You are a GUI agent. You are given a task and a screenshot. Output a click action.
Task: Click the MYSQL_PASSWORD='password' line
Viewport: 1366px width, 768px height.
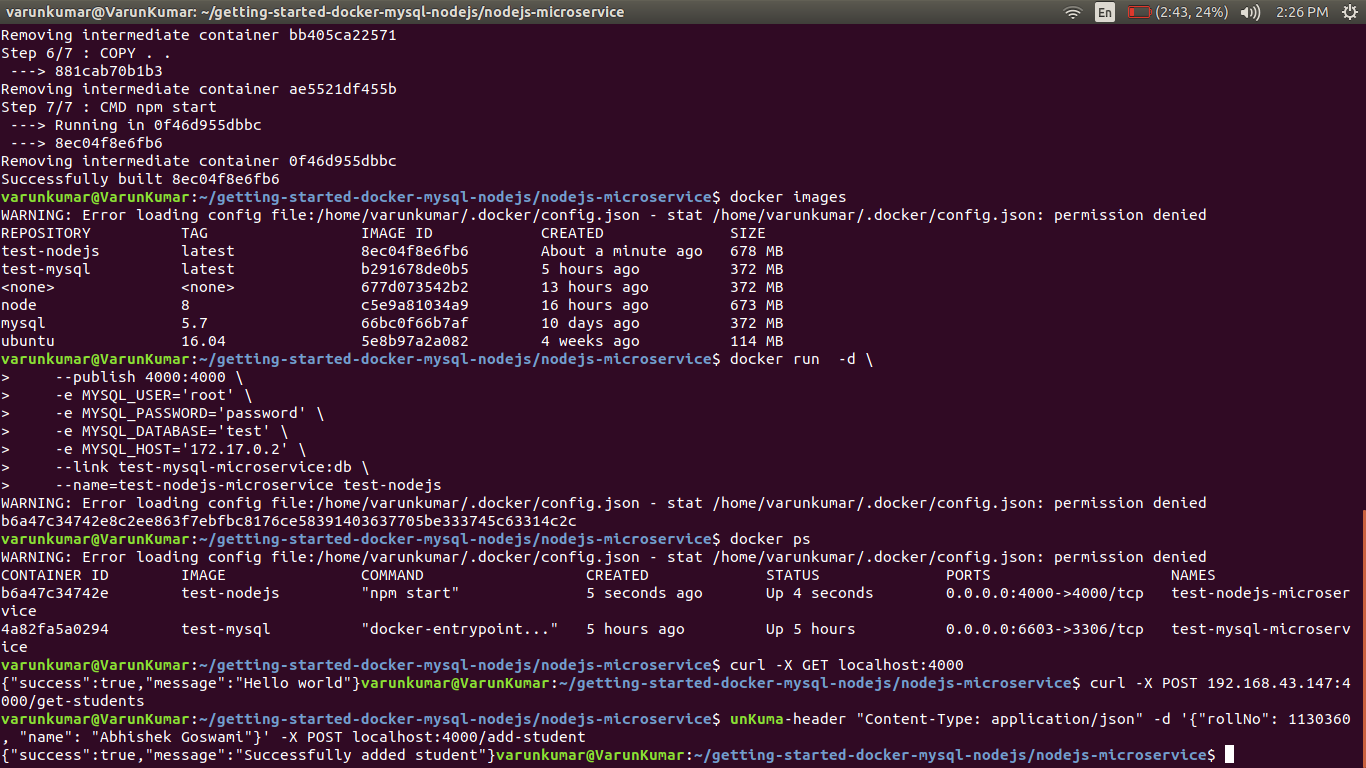(190, 413)
